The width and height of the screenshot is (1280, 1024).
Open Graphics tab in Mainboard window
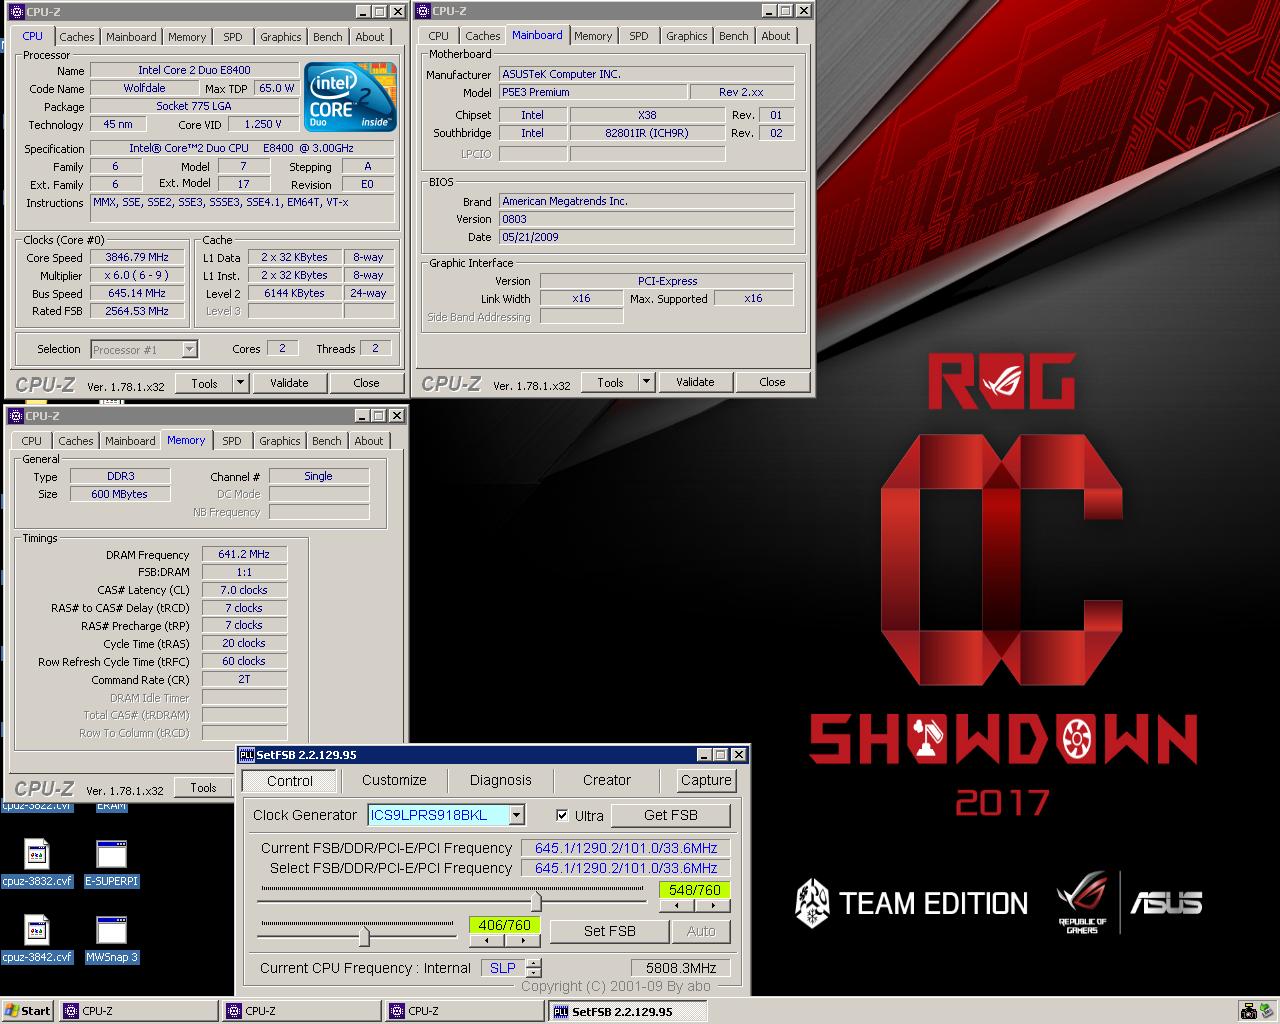pyautogui.click(x=686, y=36)
